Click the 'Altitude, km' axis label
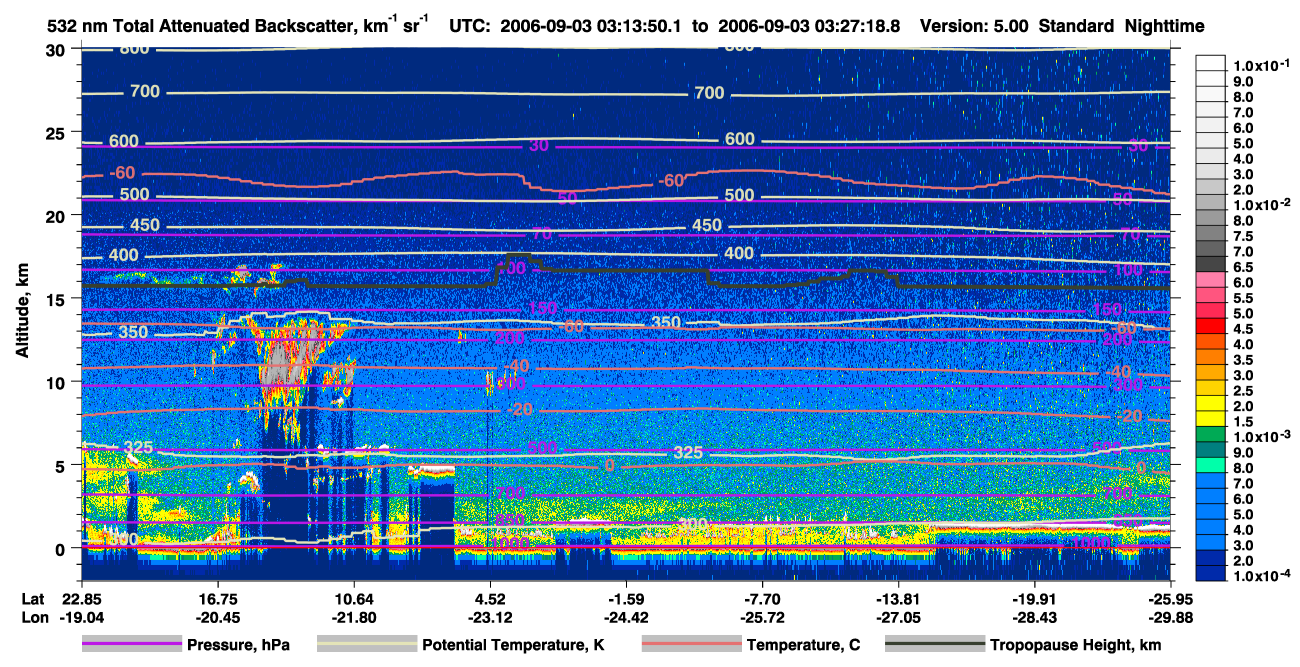 [22, 312]
